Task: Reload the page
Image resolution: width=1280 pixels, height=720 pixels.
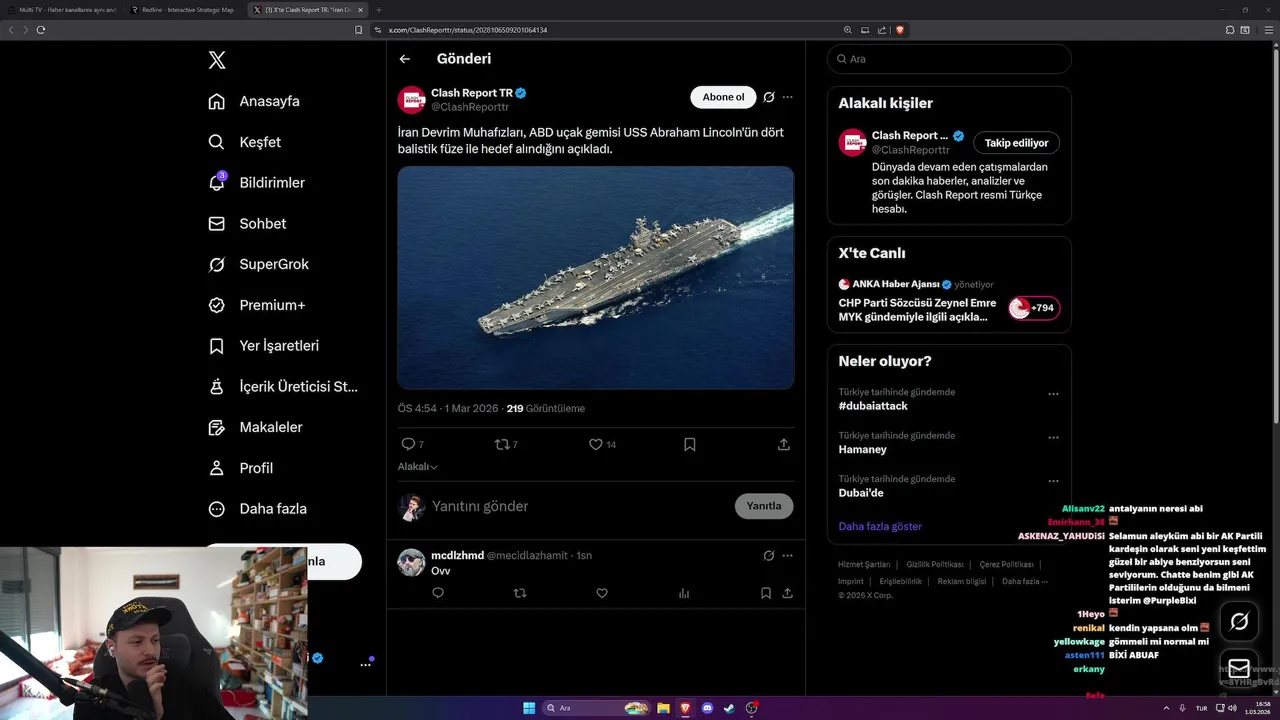Action: click(x=41, y=30)
